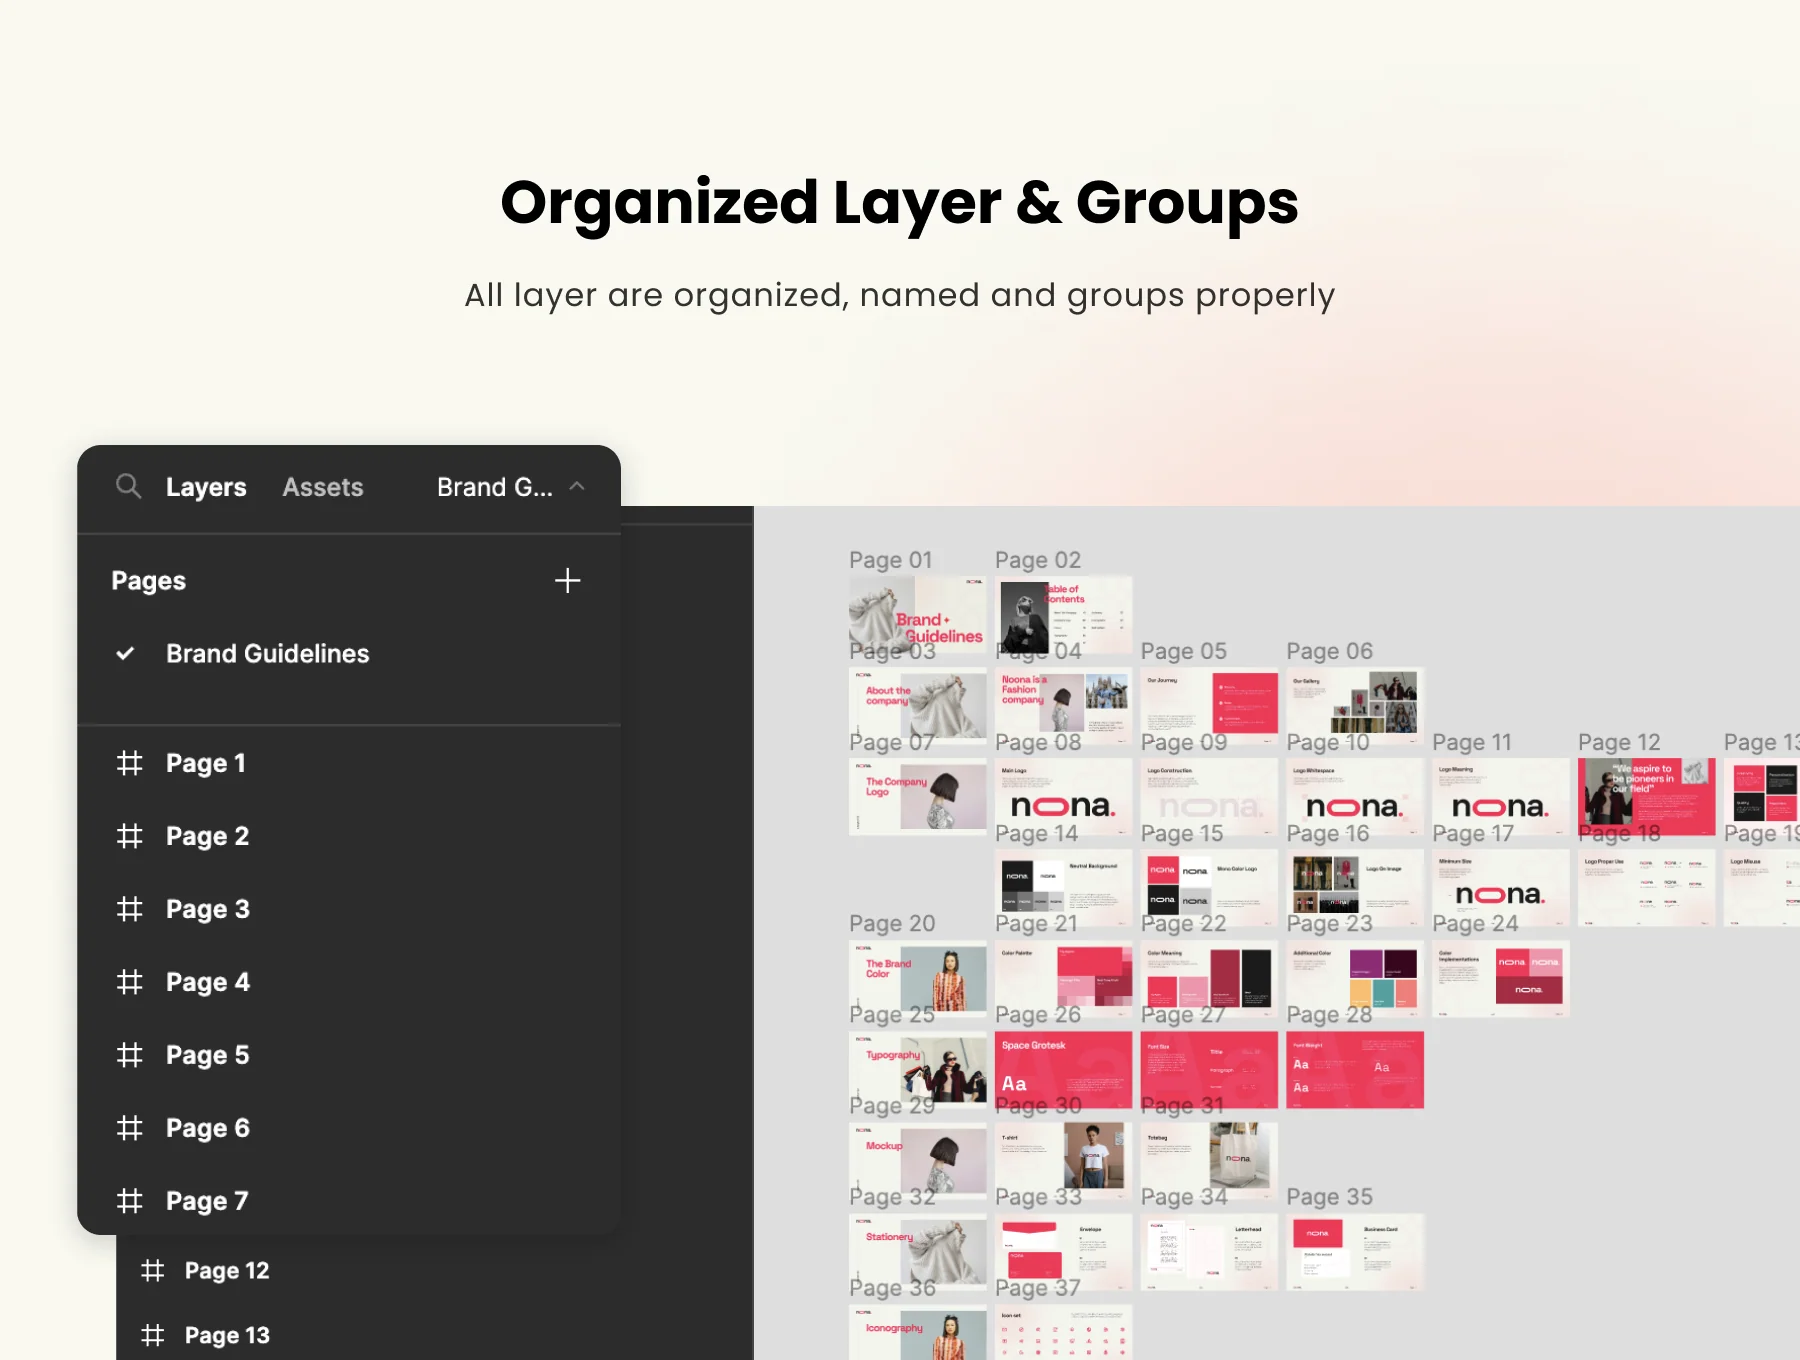Viewport: 1800px width, 1360px height.
Task: Switch to the Layers tab
Action: pos(206,487)
